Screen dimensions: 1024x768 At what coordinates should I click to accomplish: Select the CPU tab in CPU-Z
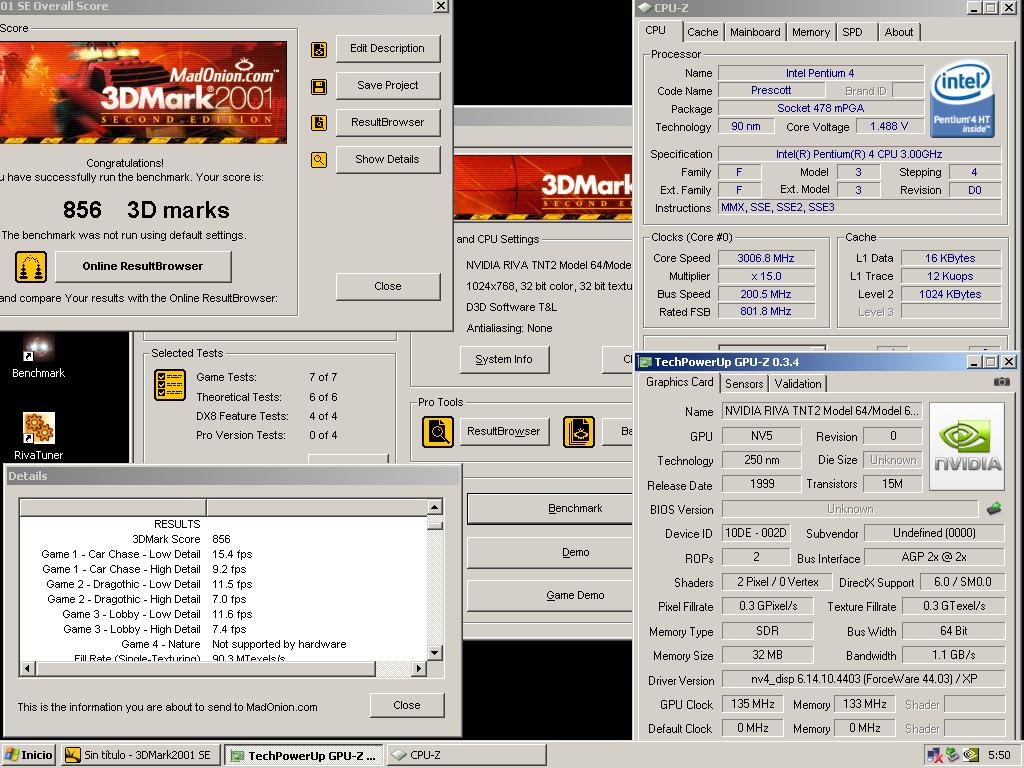click(656, 31)
